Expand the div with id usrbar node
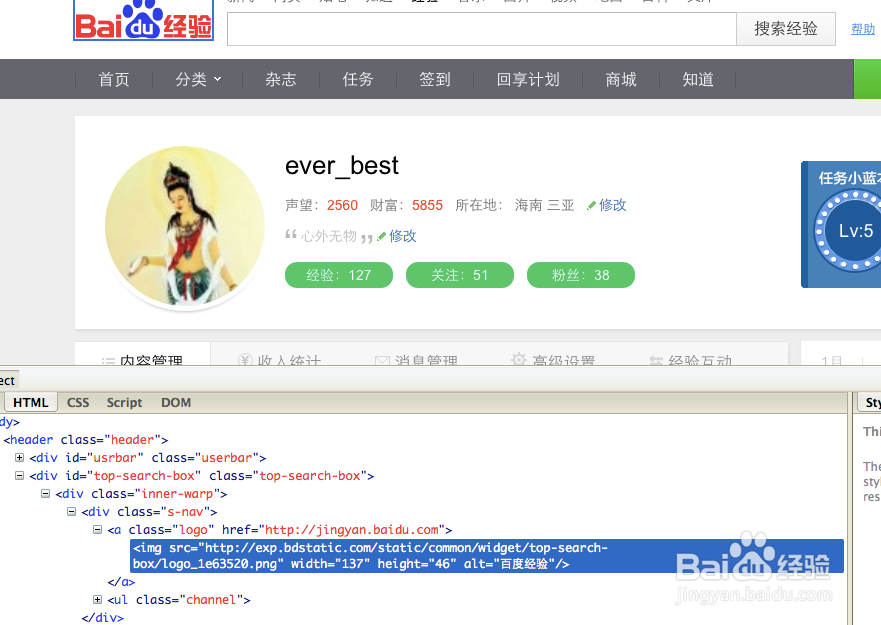Viewport: 881px width, 625px height. point(20,457)
